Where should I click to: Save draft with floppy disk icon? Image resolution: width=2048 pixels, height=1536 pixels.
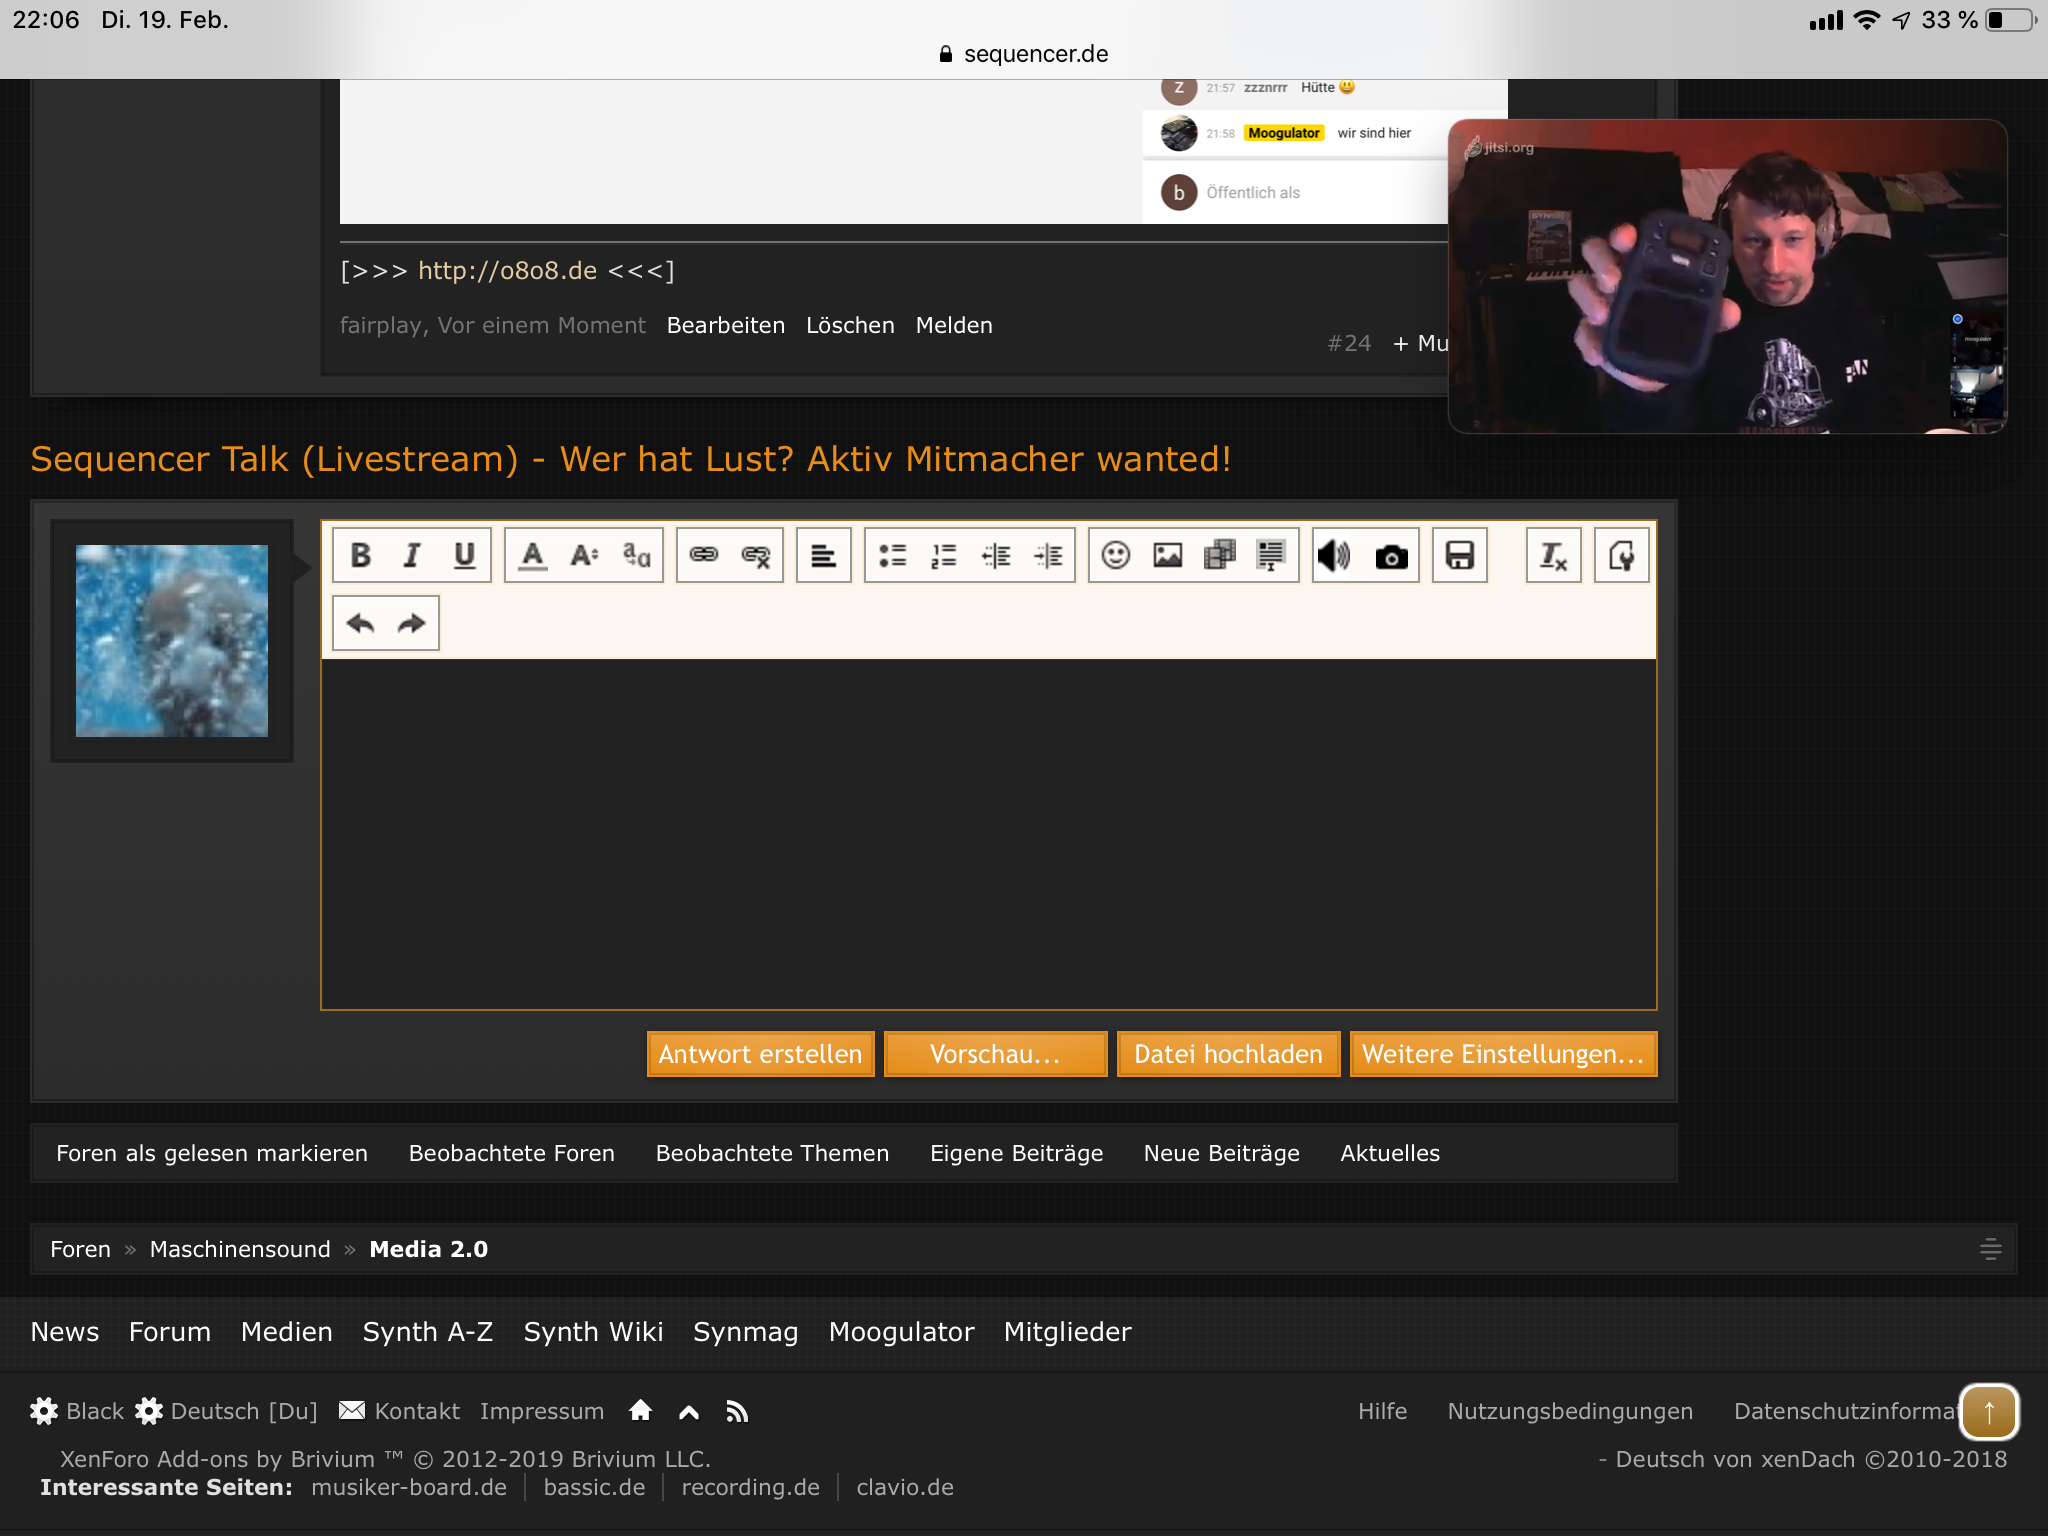pyautogui.click(x=1460, y=555)
